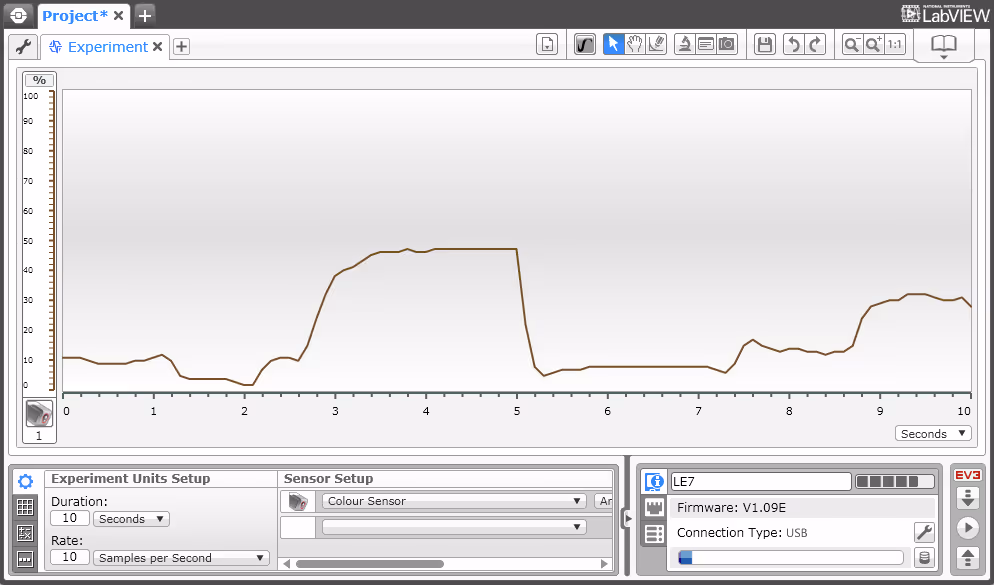Click the Experiment Units Setup header

[131, 479]
